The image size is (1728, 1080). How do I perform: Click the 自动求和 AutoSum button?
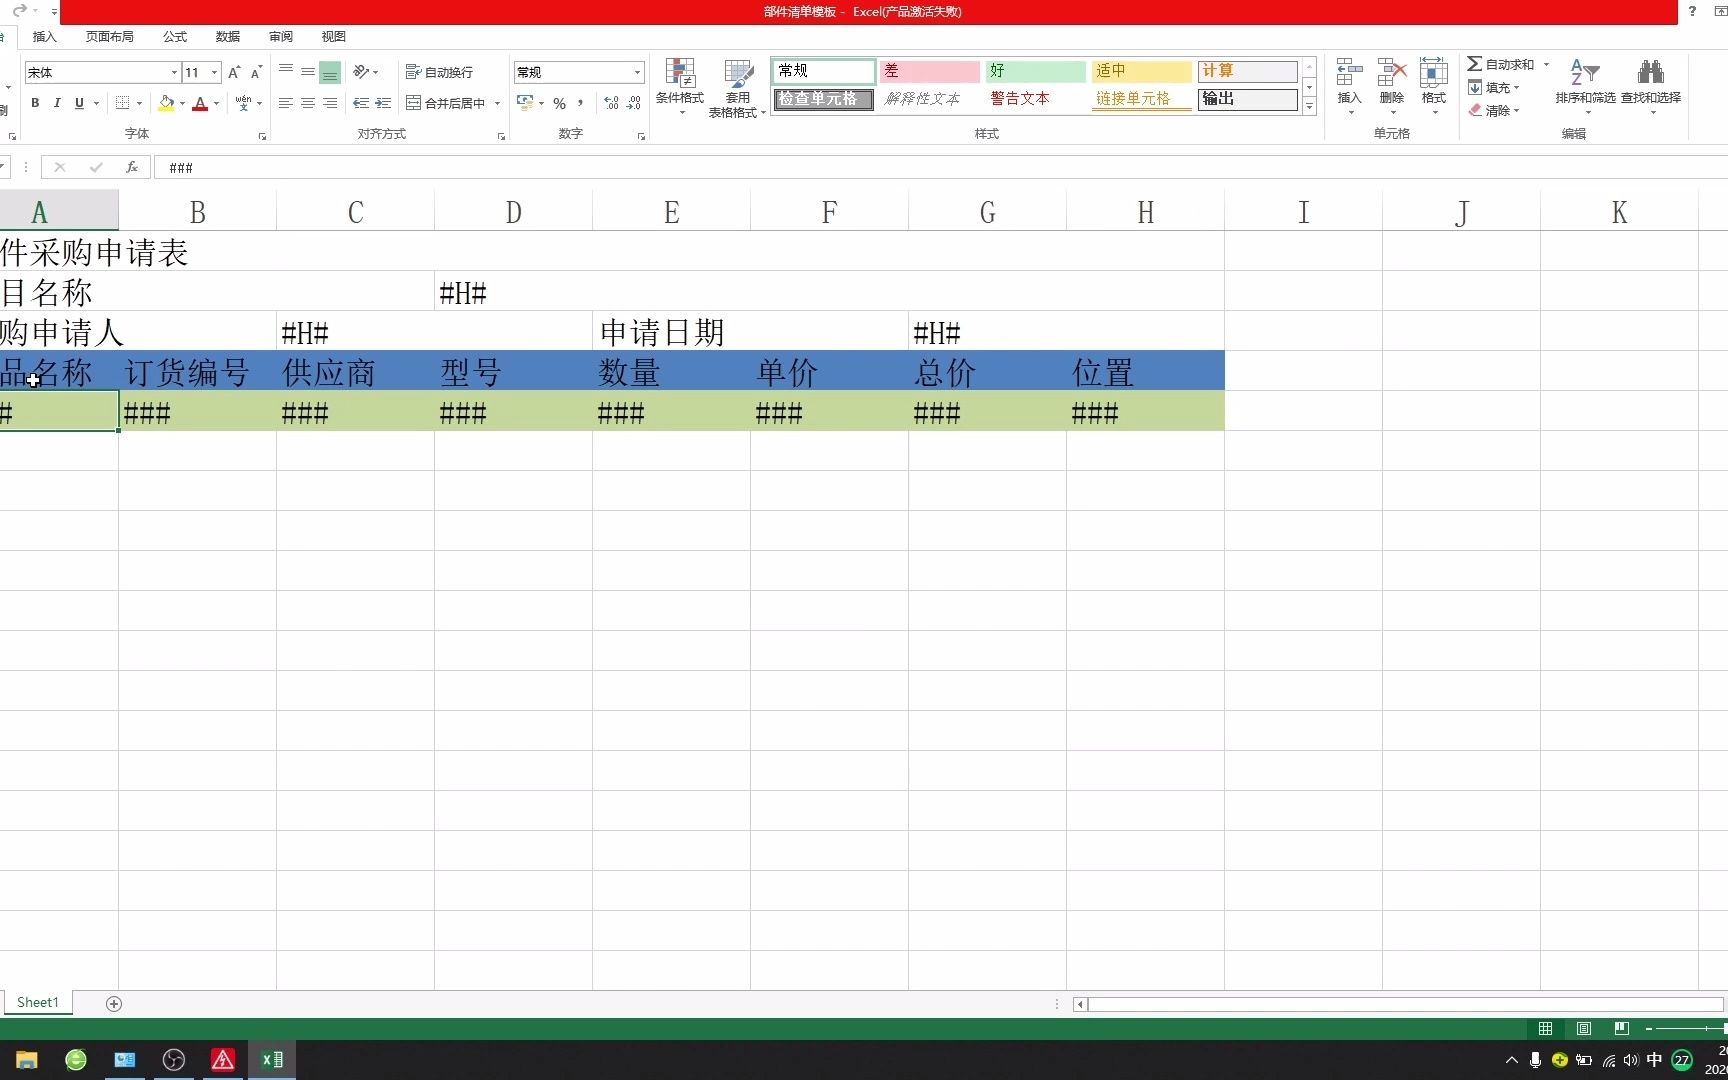tap(1500, 64)
